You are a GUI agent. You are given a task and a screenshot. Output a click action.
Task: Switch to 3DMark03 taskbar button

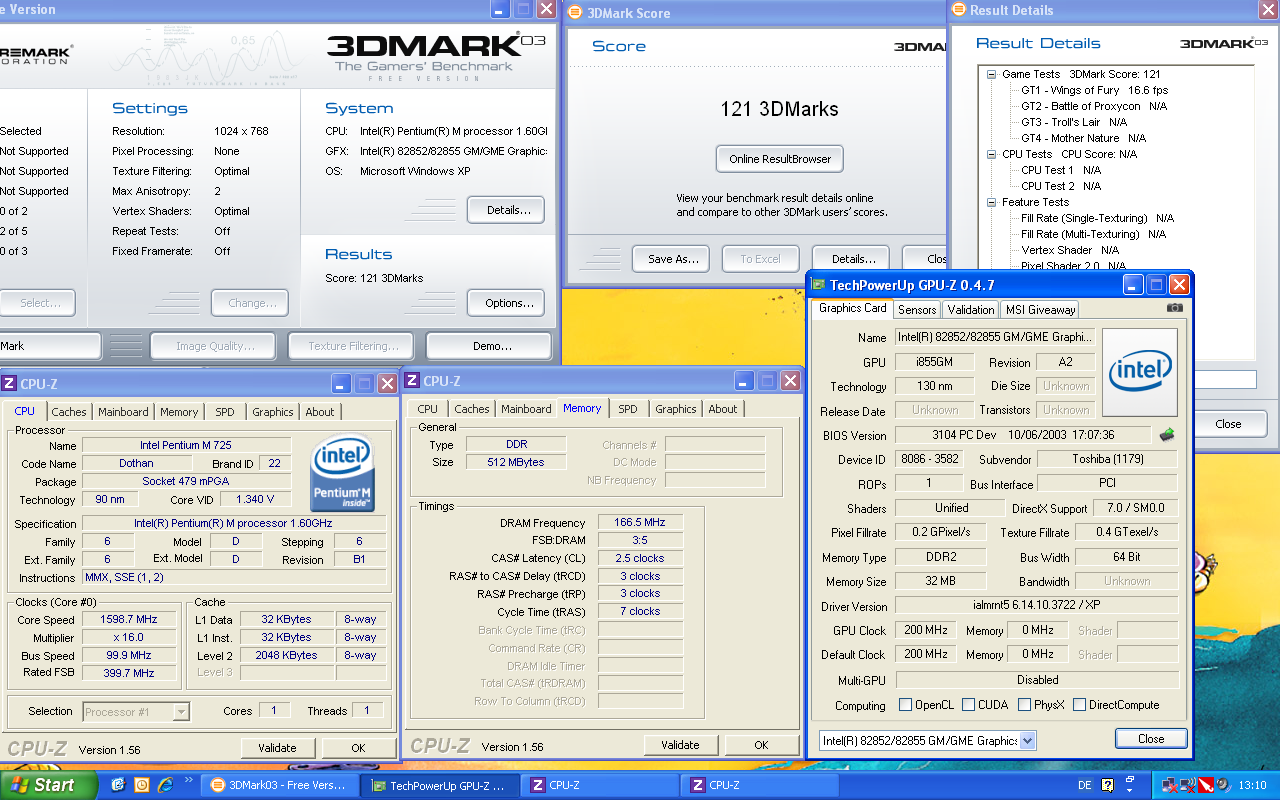click(x=279, y=785)
